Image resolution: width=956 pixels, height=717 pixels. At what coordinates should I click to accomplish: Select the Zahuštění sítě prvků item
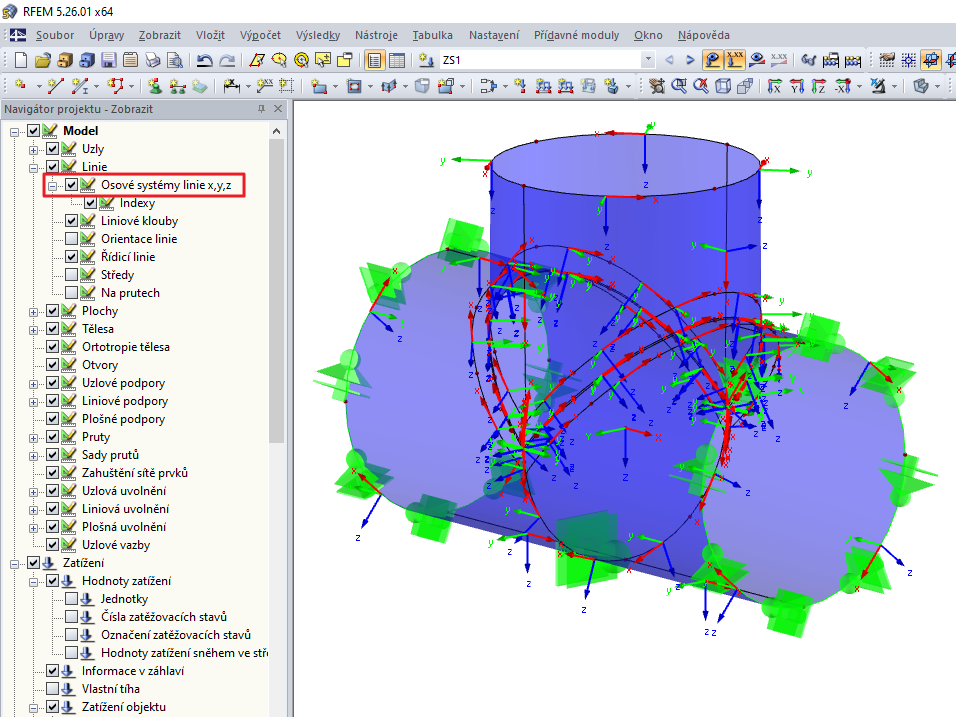pyautogui.click(x=135, y=473)
